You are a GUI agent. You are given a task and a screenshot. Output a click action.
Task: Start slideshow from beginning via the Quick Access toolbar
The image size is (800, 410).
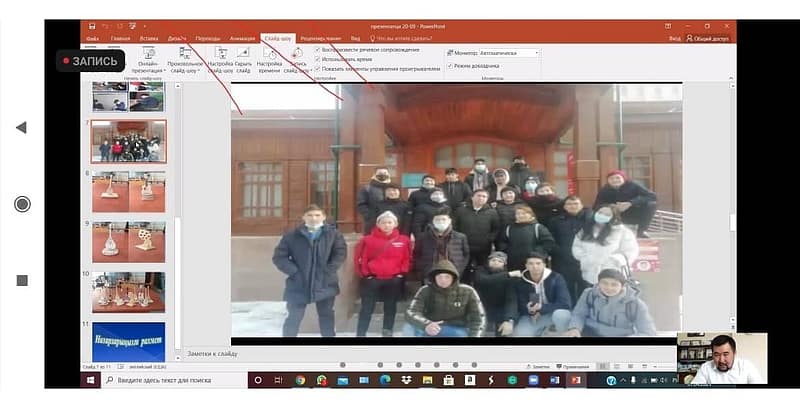tap(133, 26)
